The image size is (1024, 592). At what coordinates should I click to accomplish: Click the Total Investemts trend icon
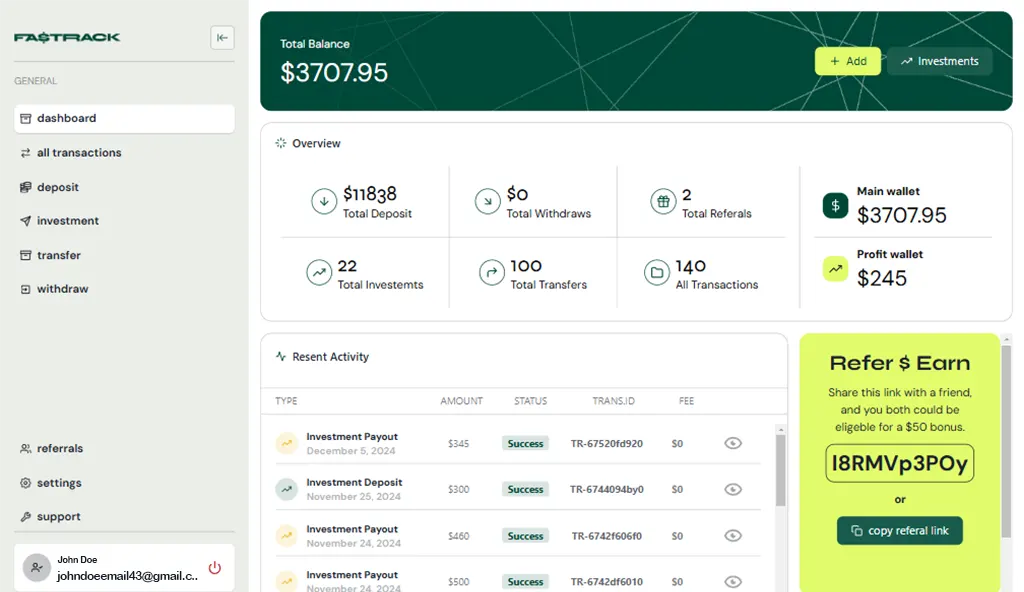point(319,272)
